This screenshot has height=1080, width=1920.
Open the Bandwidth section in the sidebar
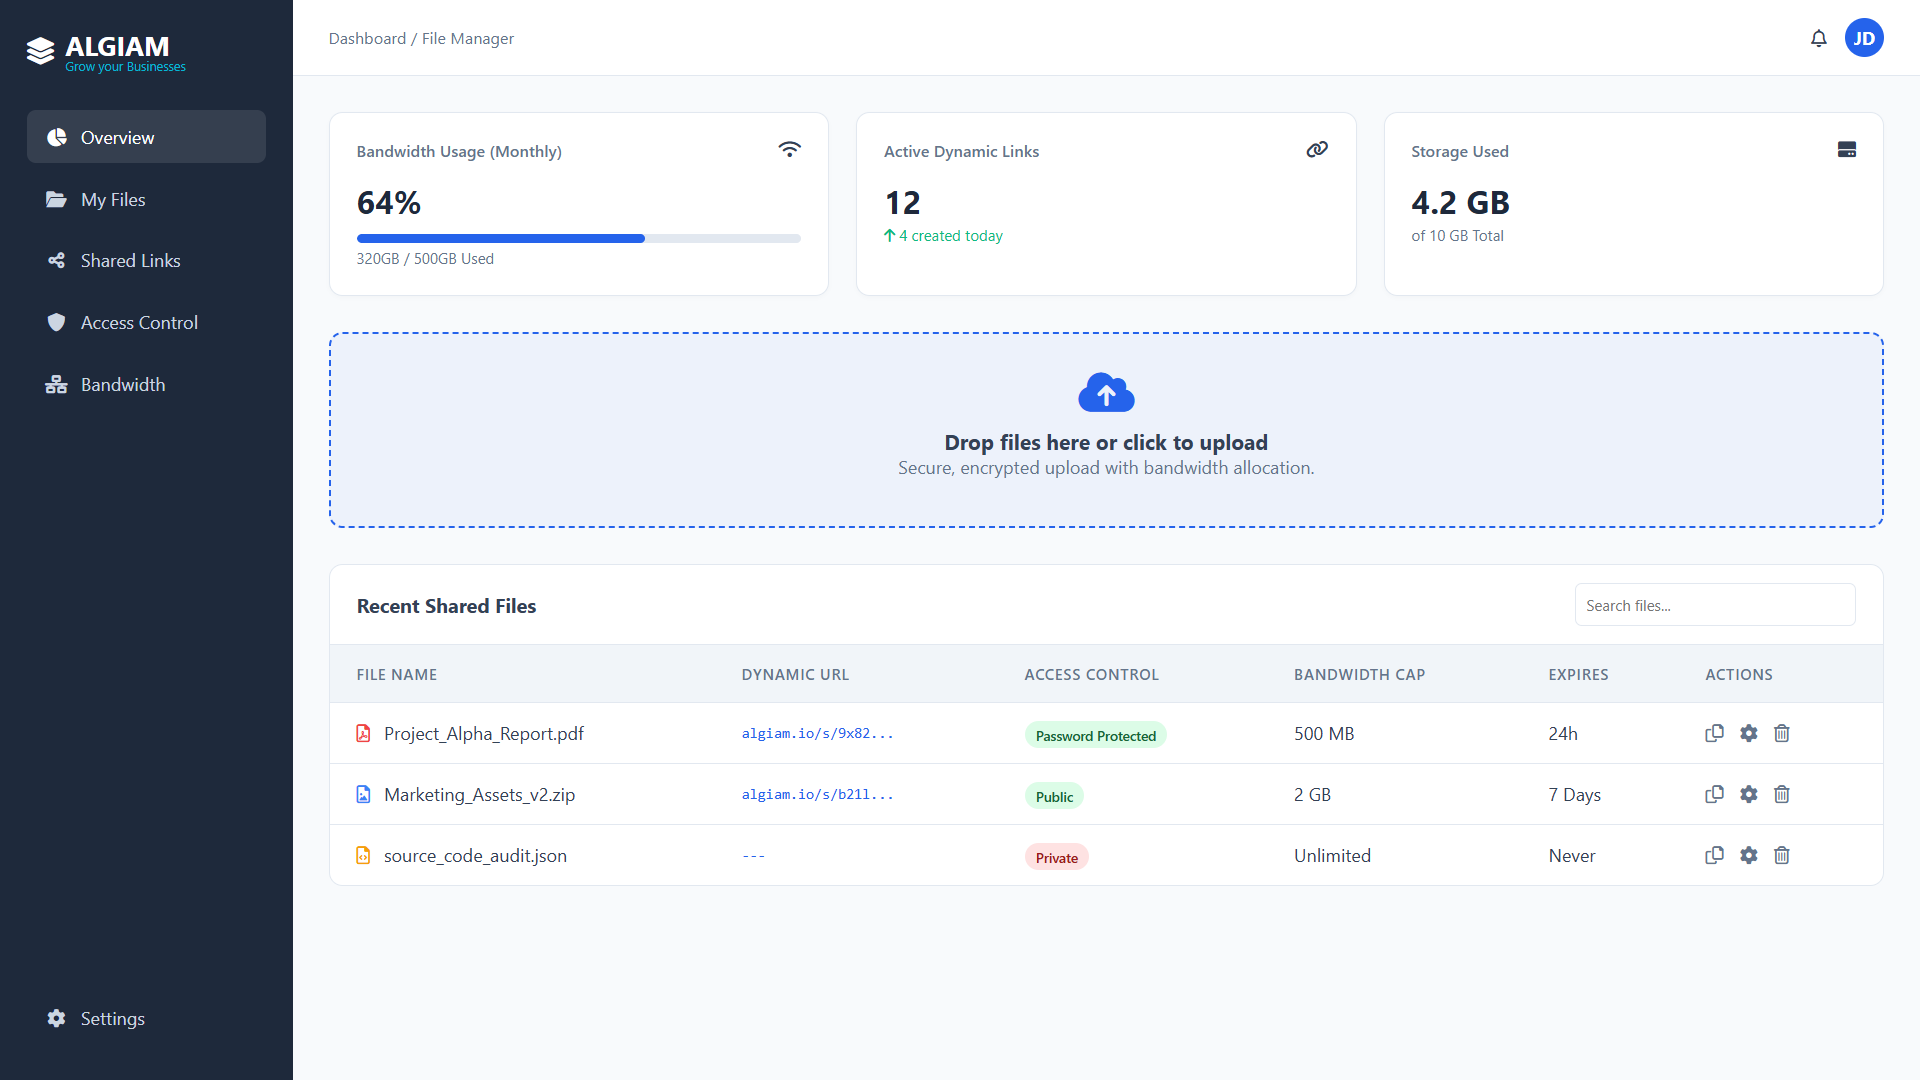[x=122, y=384]
